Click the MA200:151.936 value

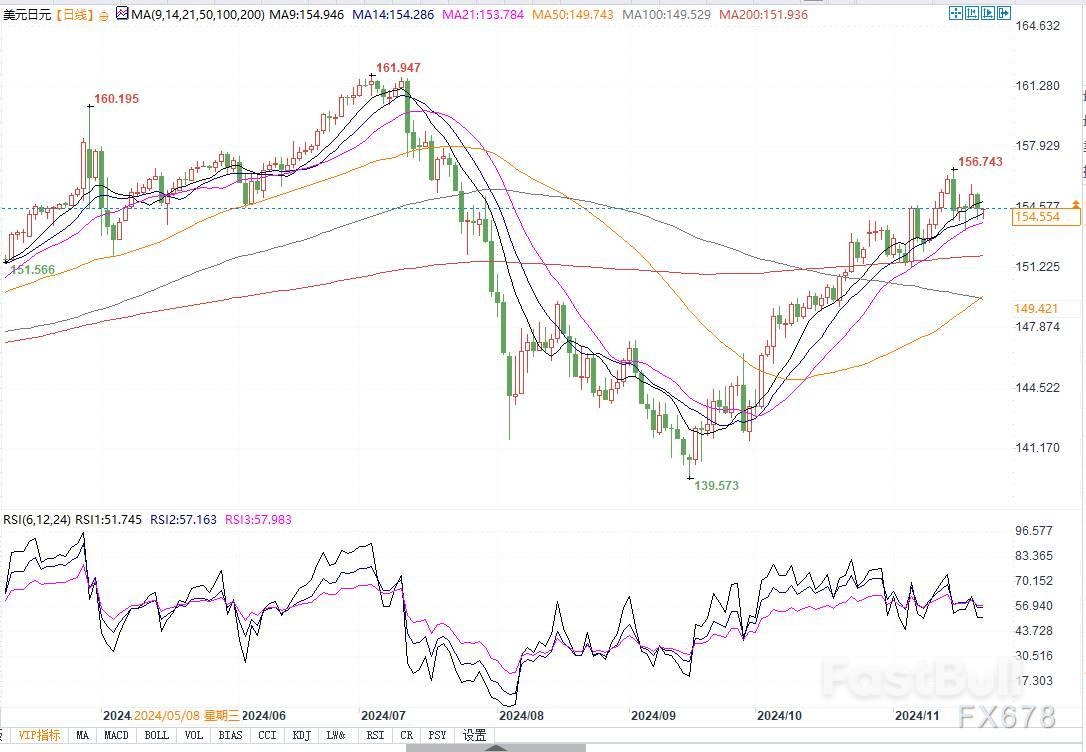tap(763, 15)
